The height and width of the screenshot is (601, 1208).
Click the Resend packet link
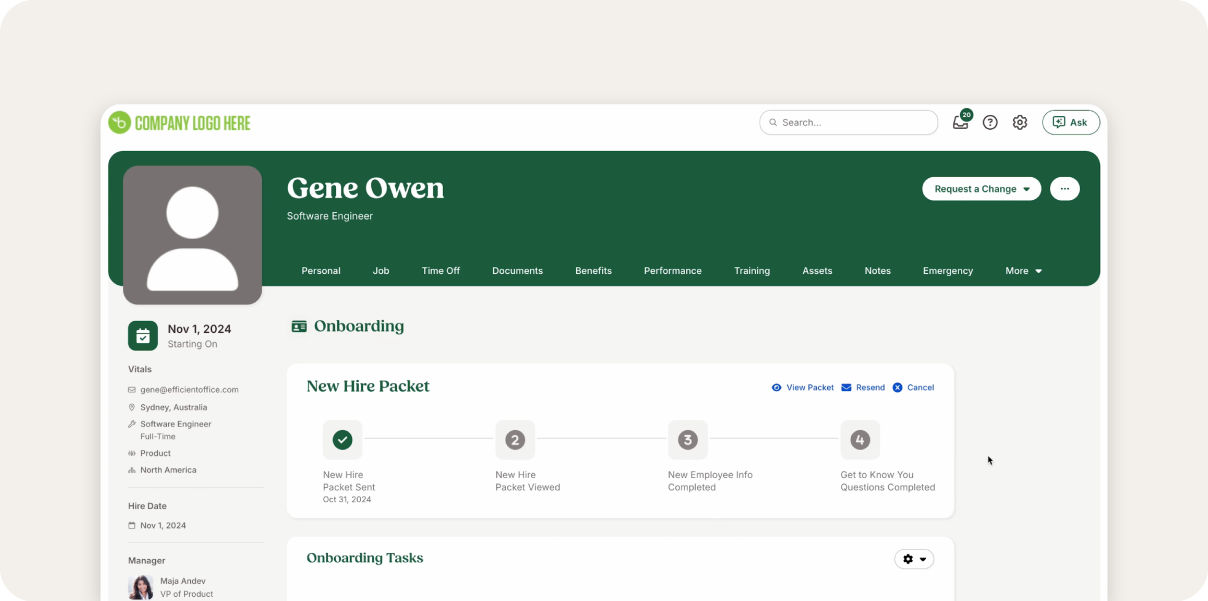point(863,387)
